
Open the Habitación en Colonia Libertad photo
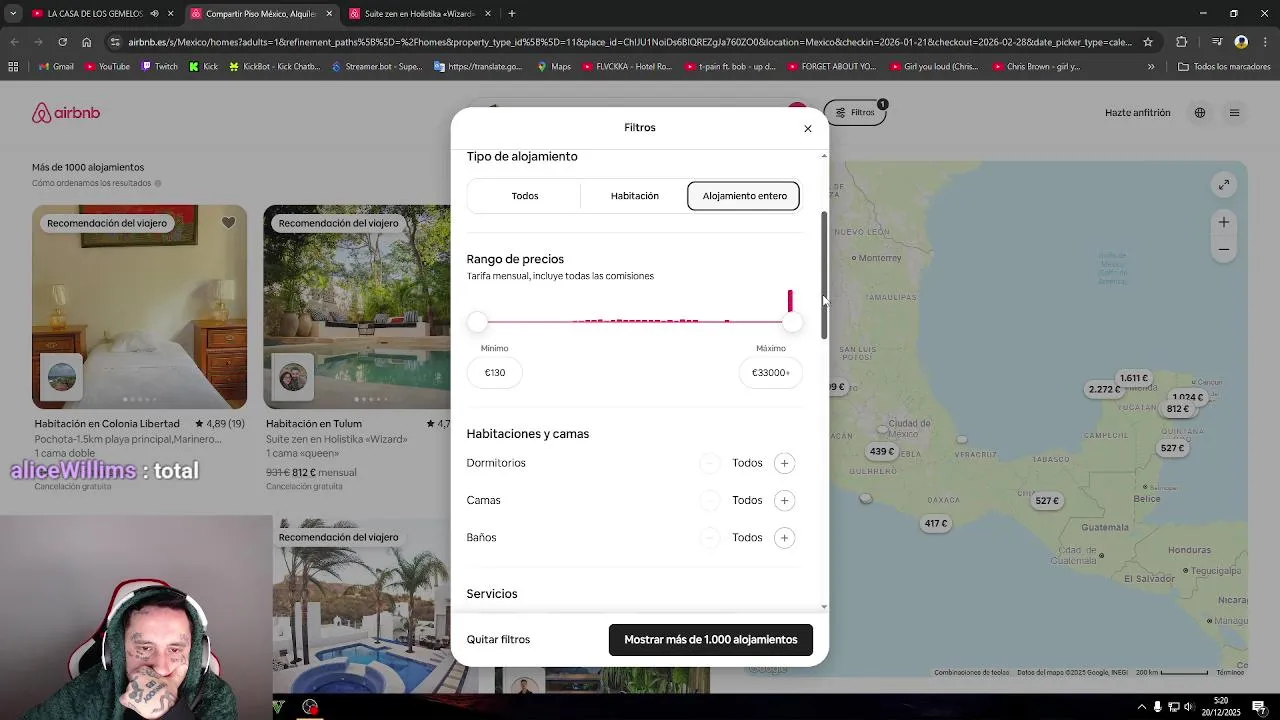click(139, 307)
